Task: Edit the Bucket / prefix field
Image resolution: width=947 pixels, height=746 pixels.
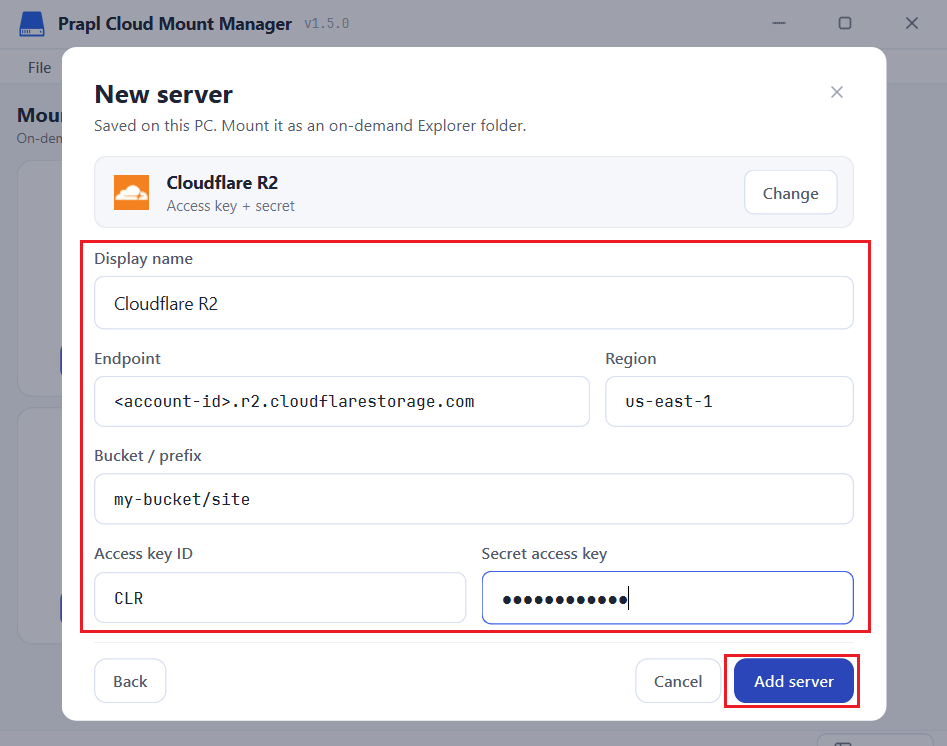Action: click(x=474, y=499)
